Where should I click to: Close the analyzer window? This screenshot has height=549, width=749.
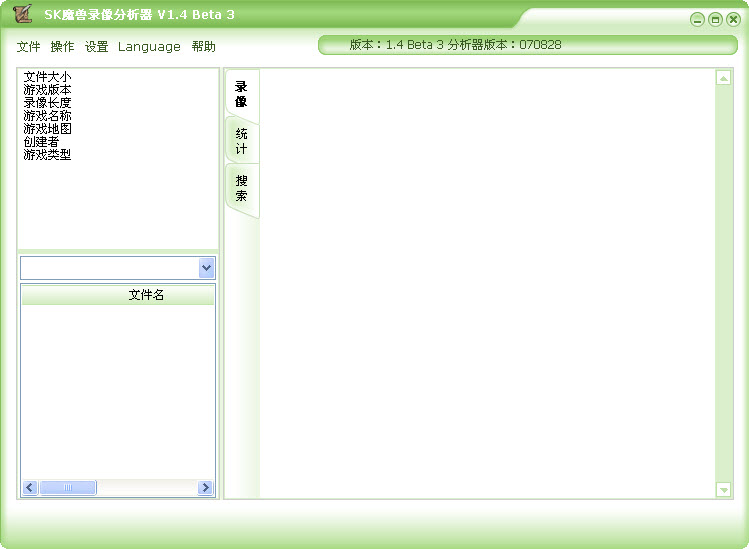pyautogui.click(x=733, y=20)
